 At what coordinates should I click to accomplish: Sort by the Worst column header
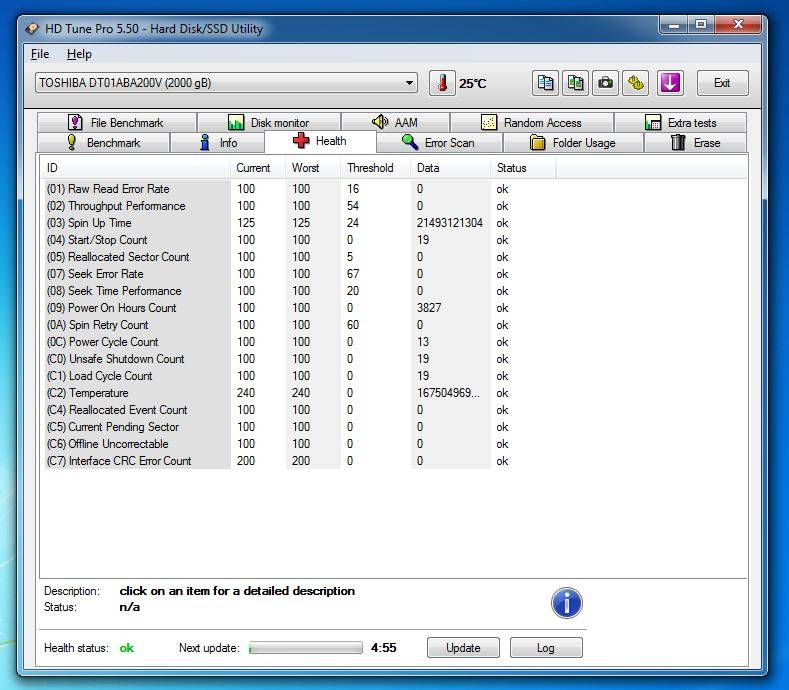(x=313, y=168)
